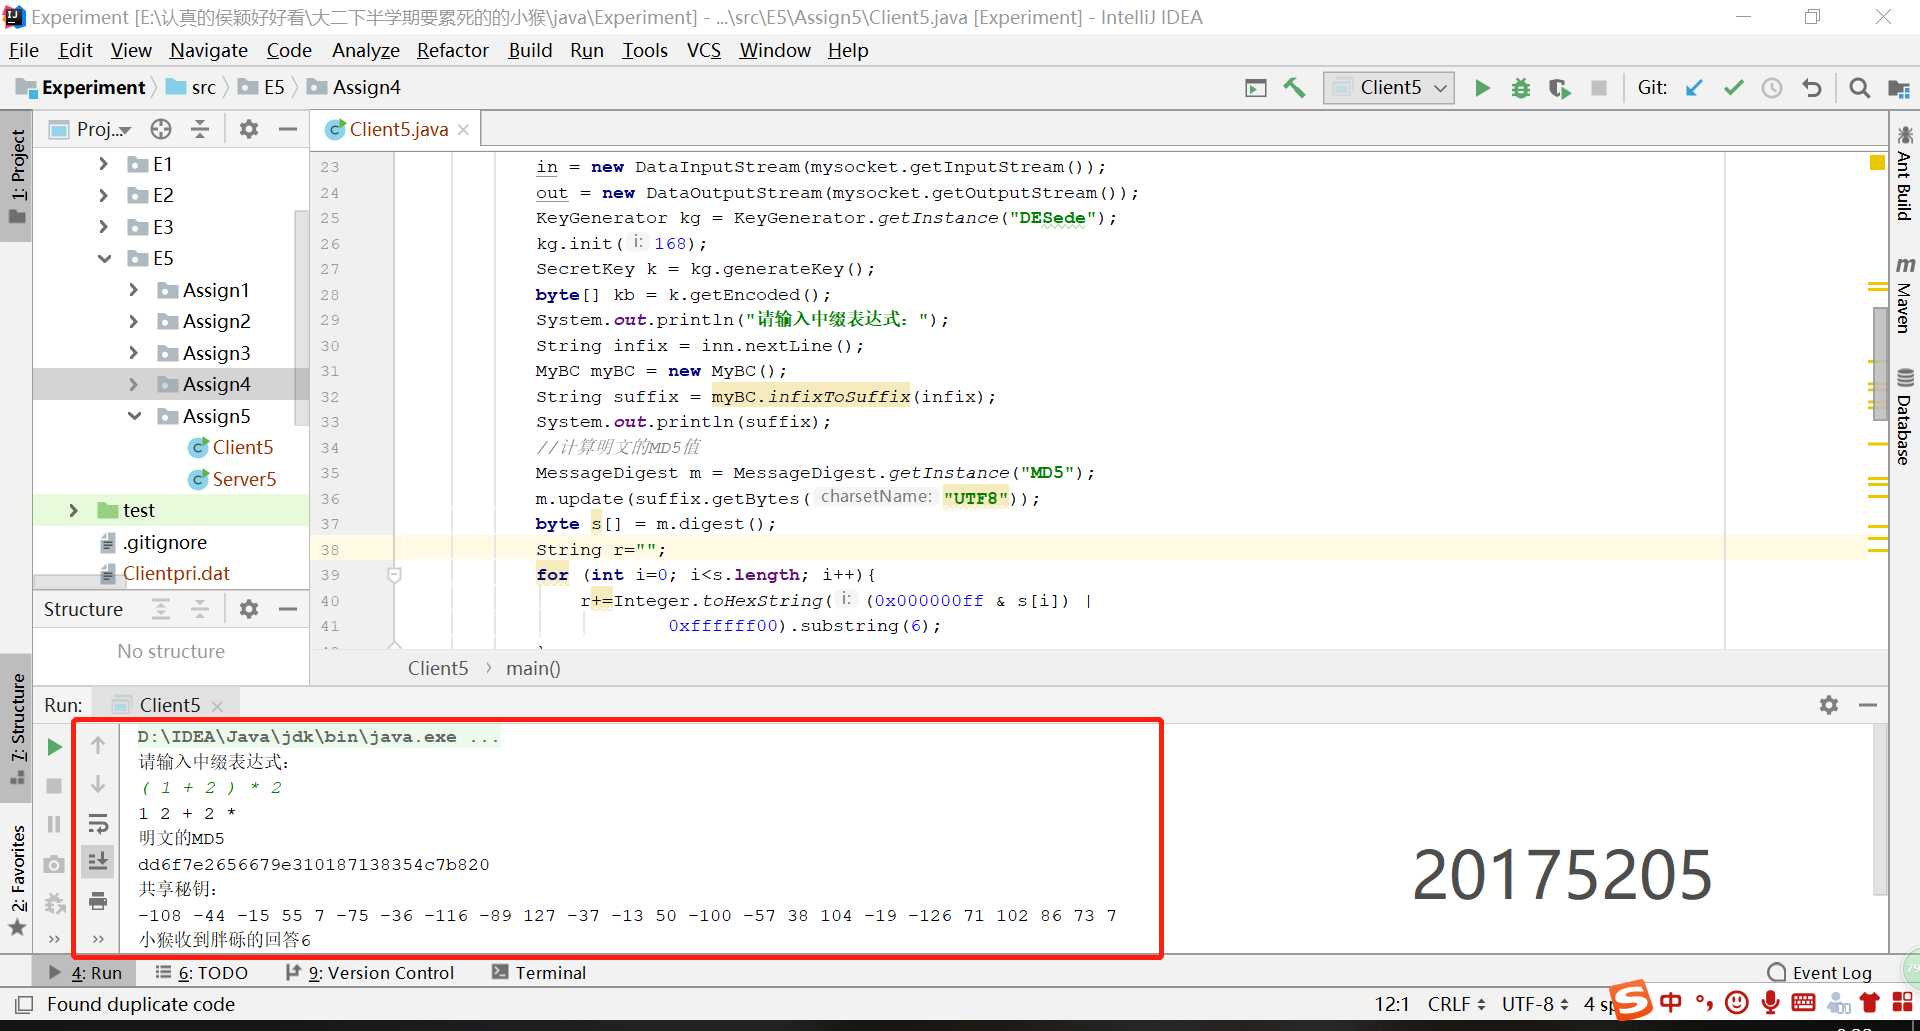Open the Refactor menu
1920x1031 pixels.
[x=452, y=50]
